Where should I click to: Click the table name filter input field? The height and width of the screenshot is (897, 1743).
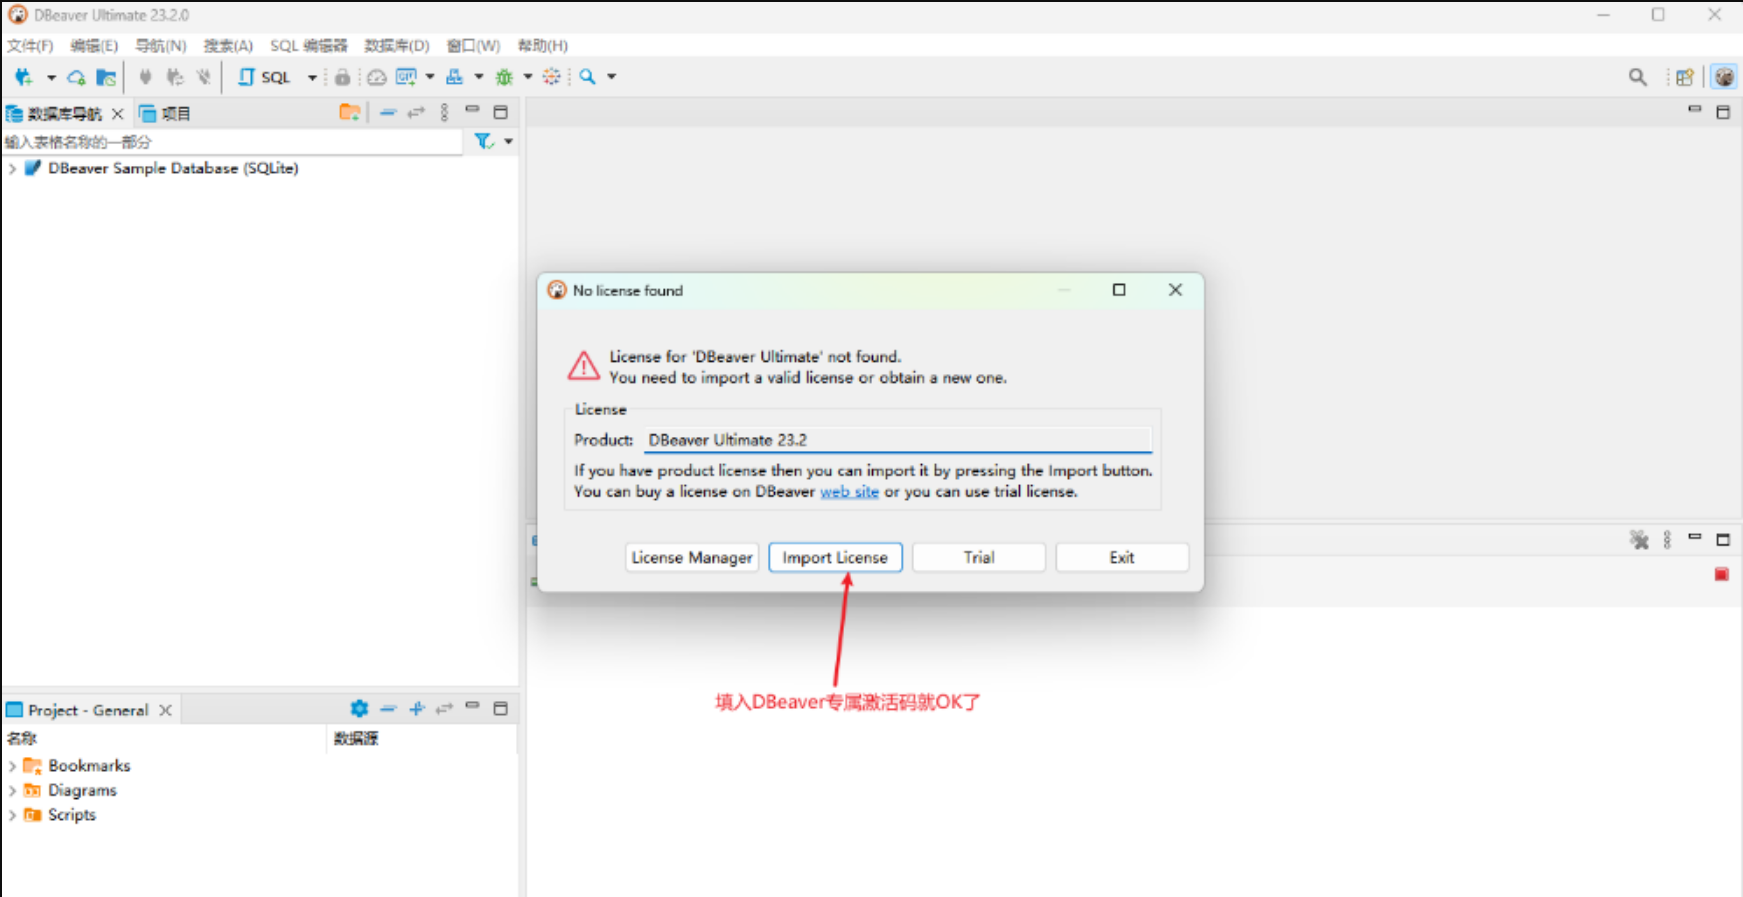pyautogui.click(x=232, y=142)
